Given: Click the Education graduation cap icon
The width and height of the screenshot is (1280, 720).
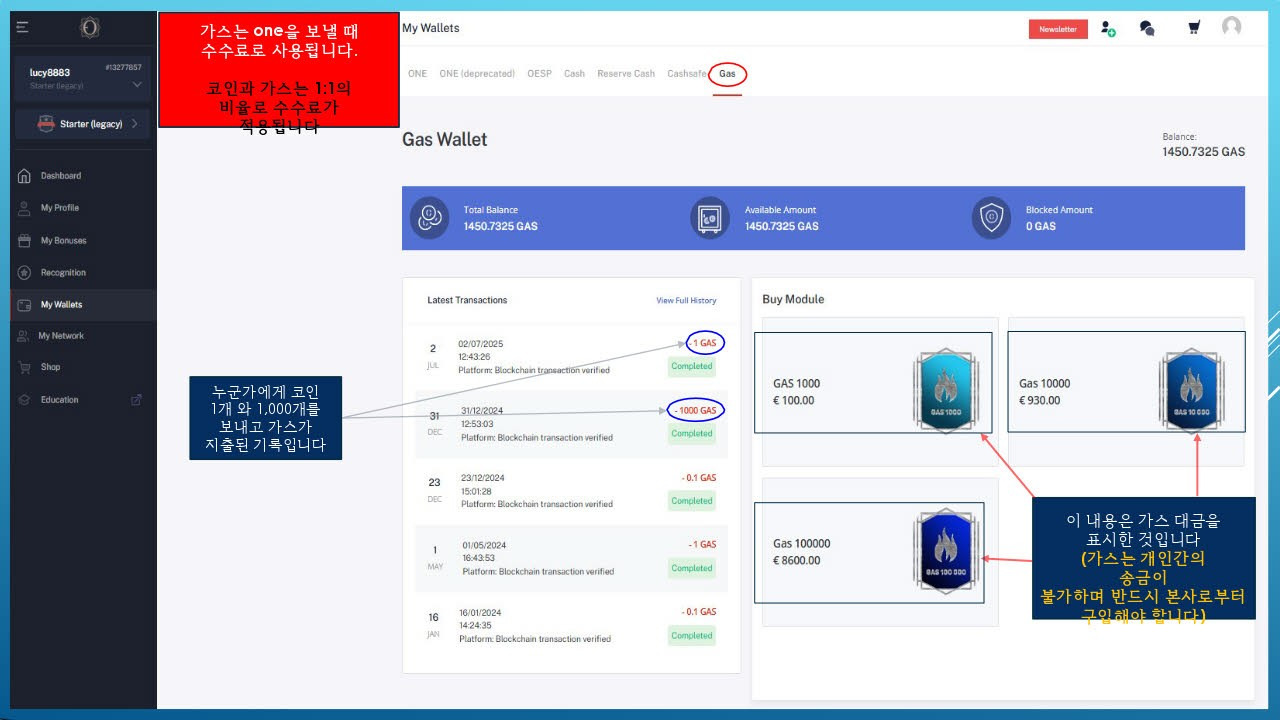Looking at the screenshot, I should point(25,400).
